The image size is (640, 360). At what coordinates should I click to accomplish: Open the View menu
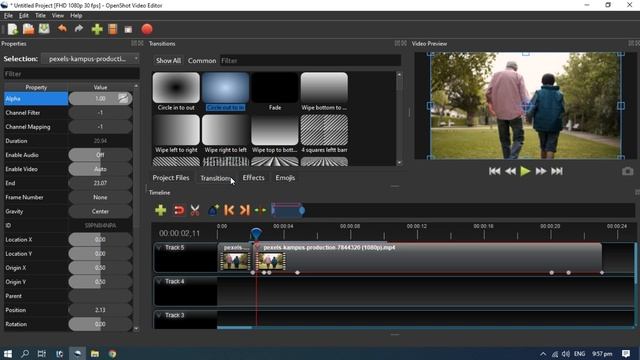tap(58, 16)
